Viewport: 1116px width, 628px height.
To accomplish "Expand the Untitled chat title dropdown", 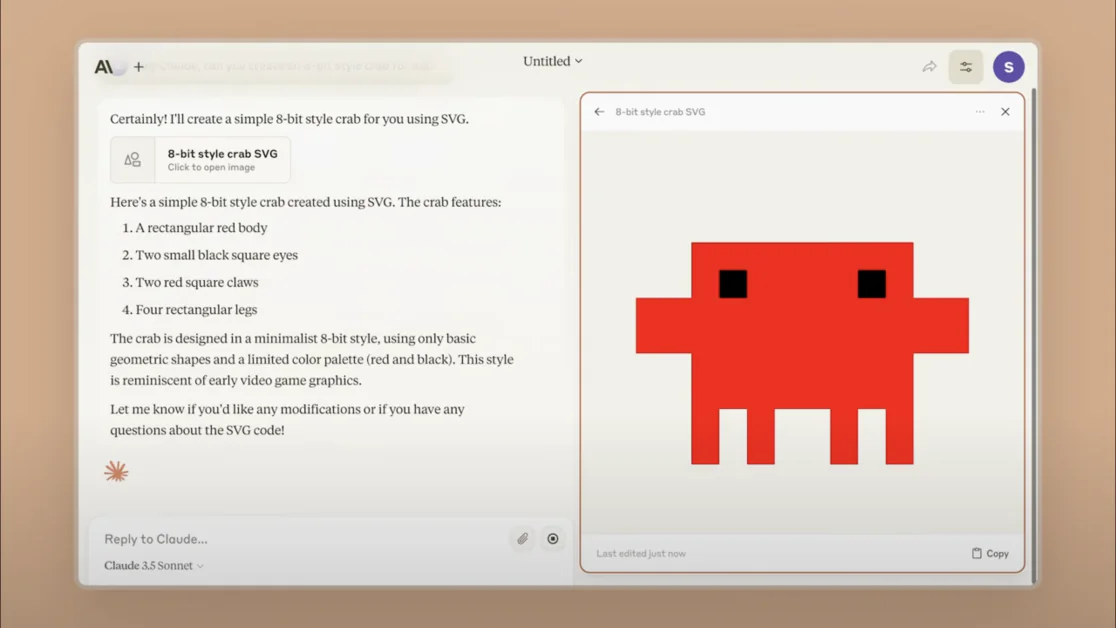I will tap(552, 61).
